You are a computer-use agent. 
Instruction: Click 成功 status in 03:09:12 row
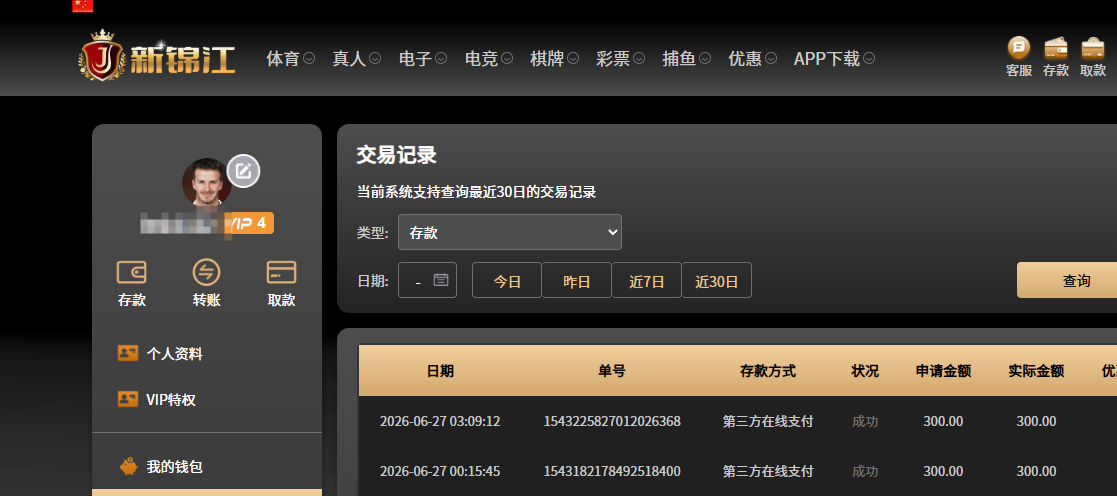[x=865, y=421]
